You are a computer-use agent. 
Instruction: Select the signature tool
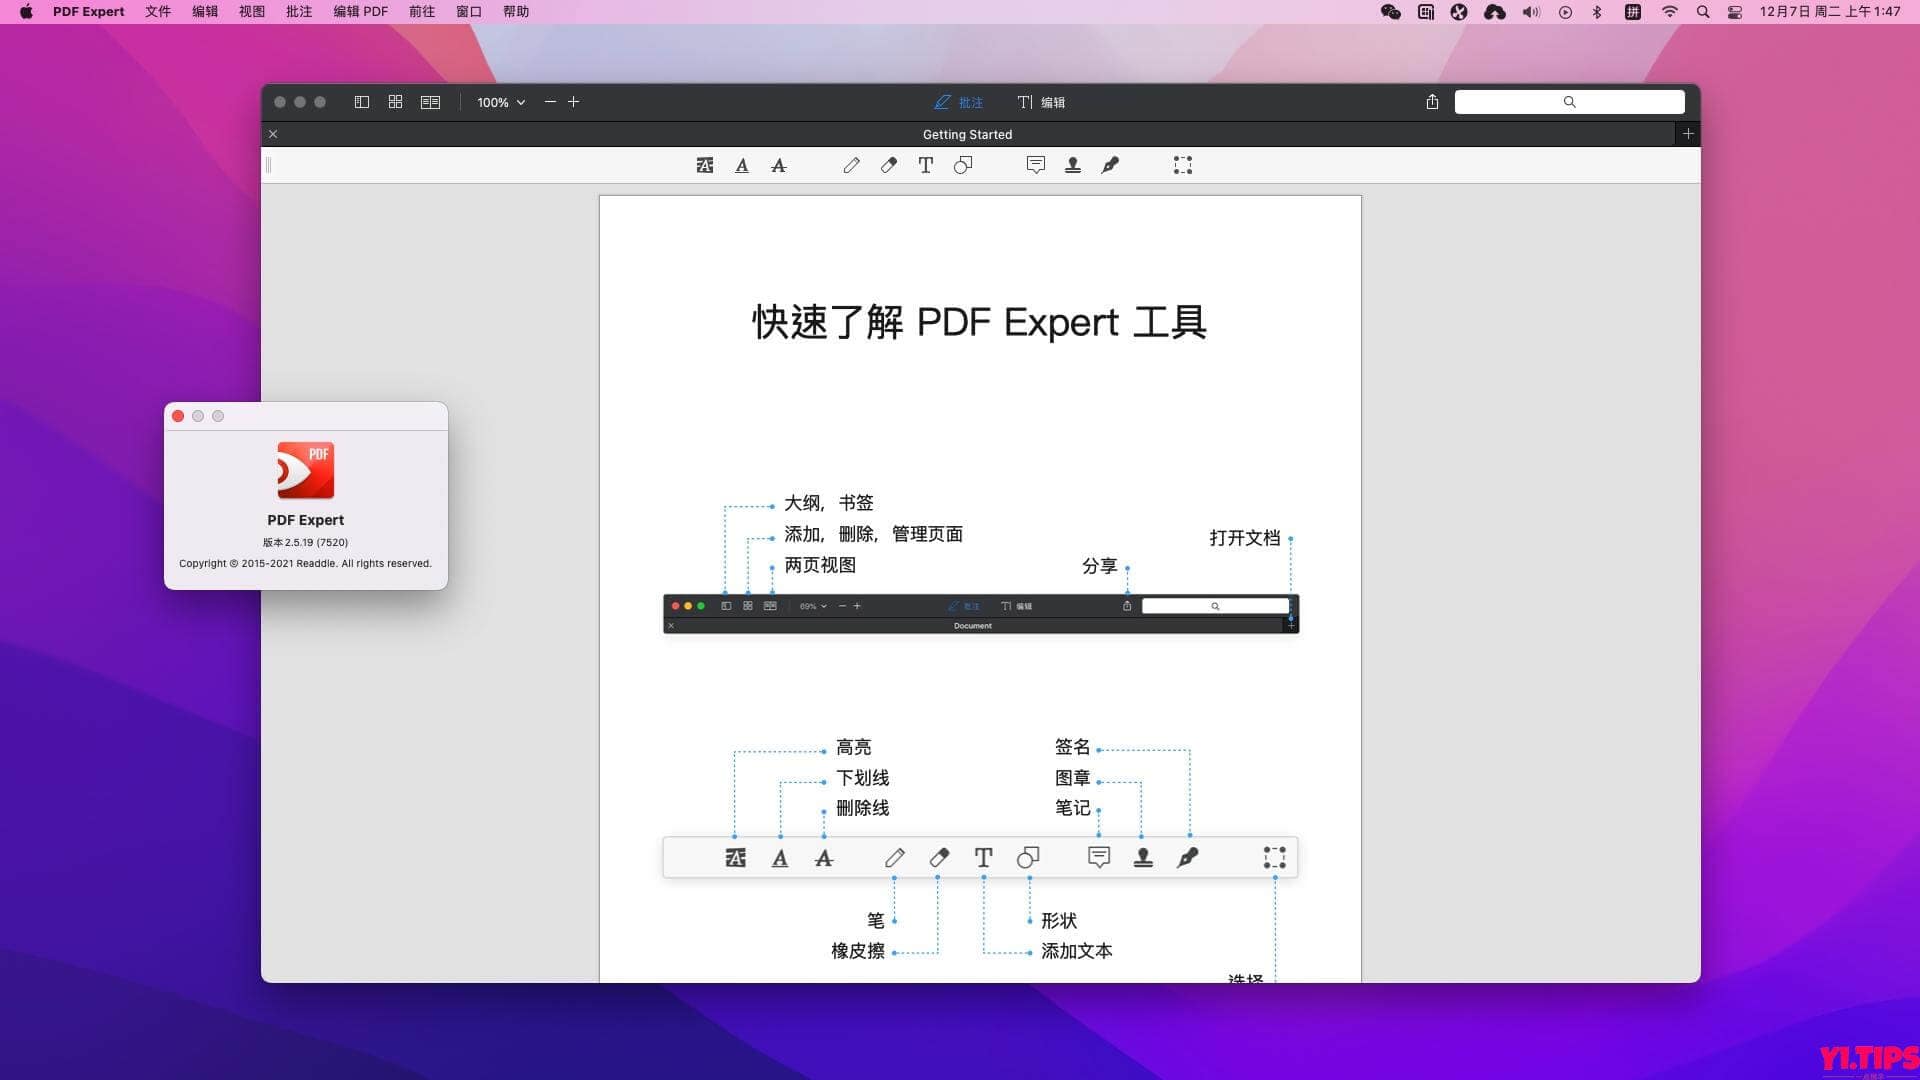(x=1110, y=165)
